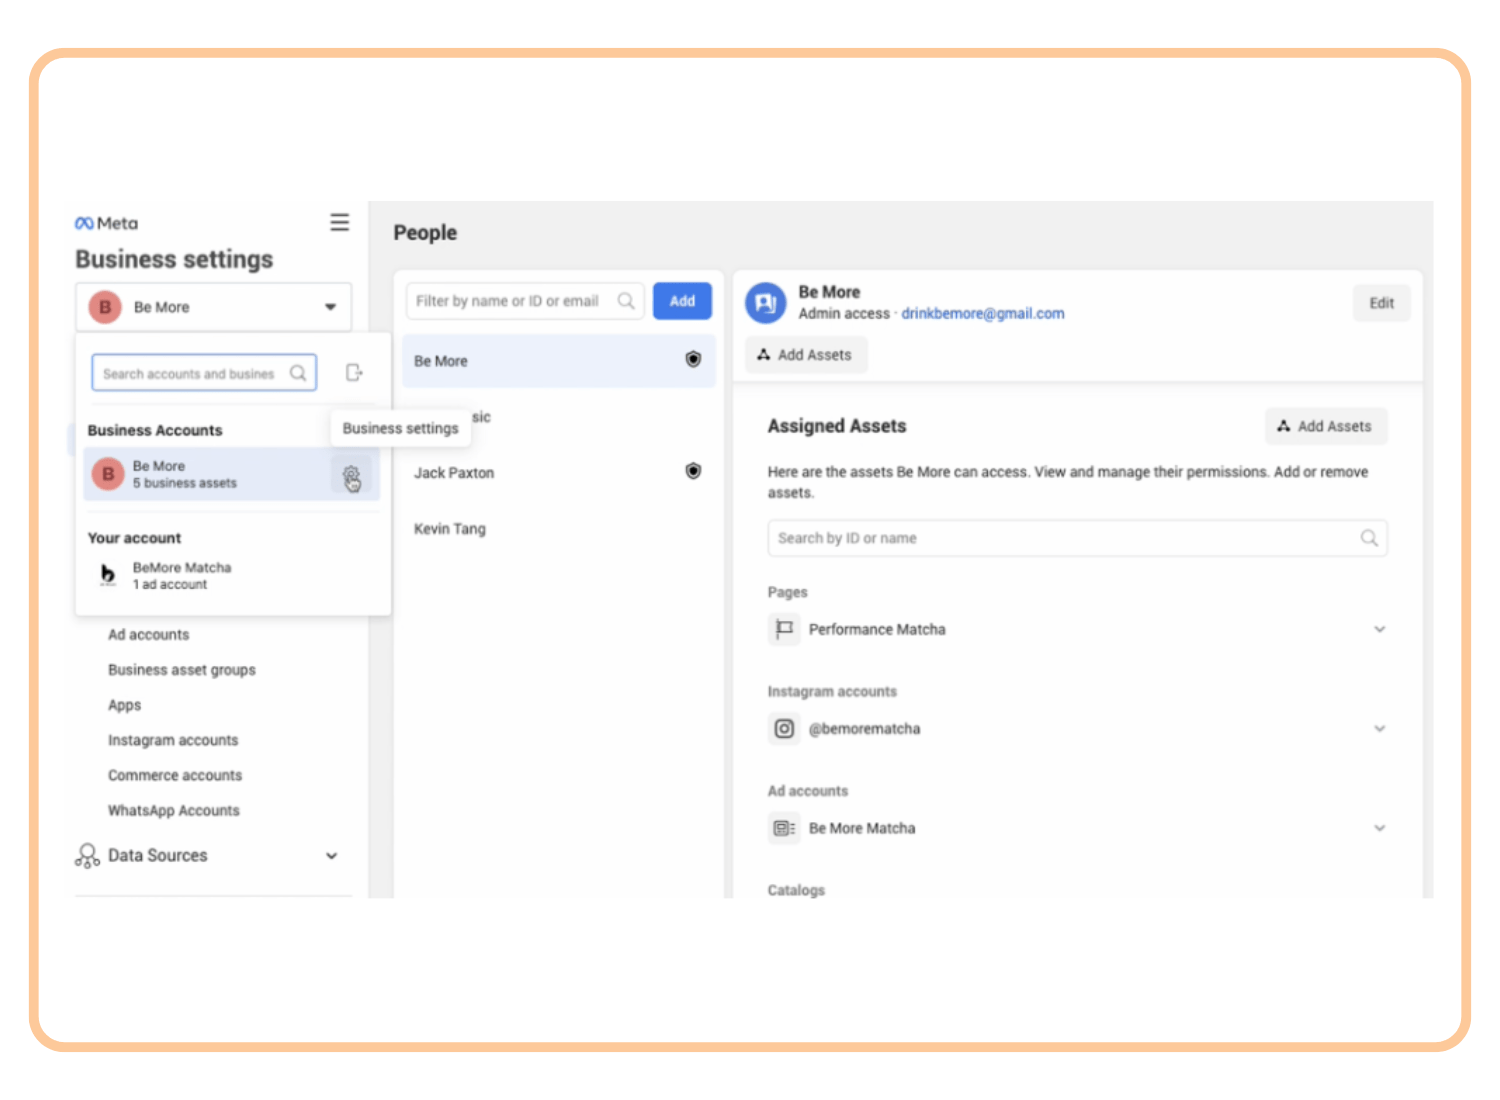
Task: Open WhatsApp Accounts in the sidebar
Action: (174, 810)
